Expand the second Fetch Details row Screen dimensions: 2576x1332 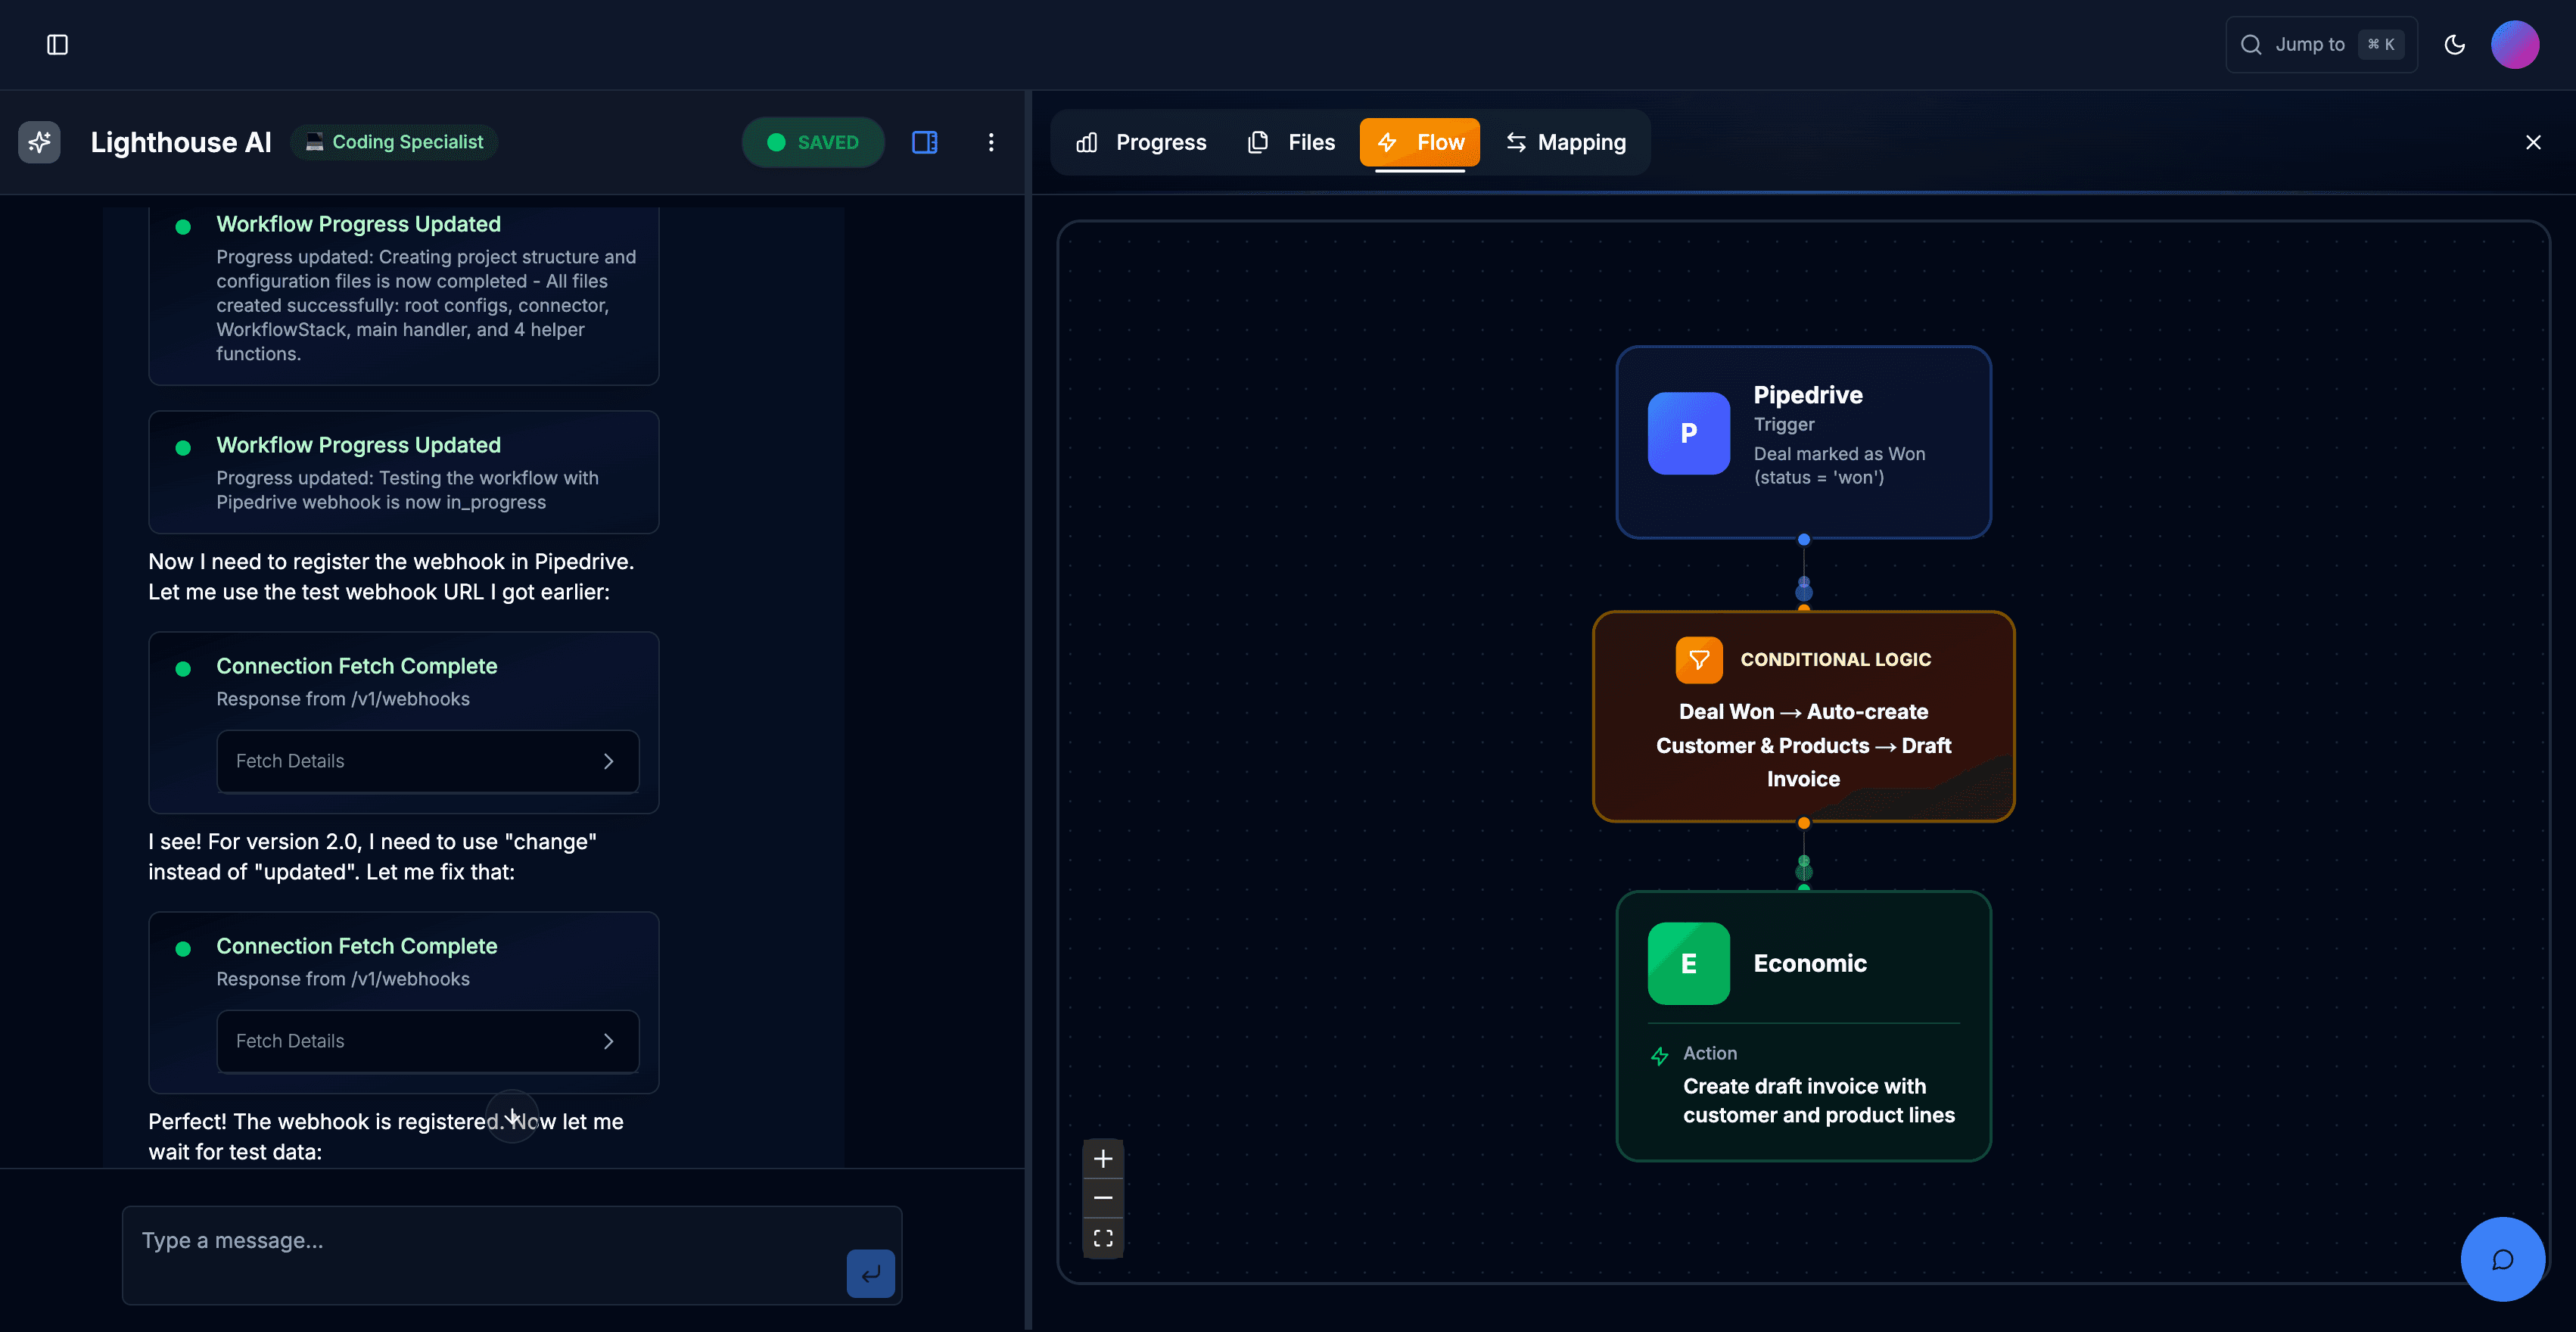[x=427, y=1041]
